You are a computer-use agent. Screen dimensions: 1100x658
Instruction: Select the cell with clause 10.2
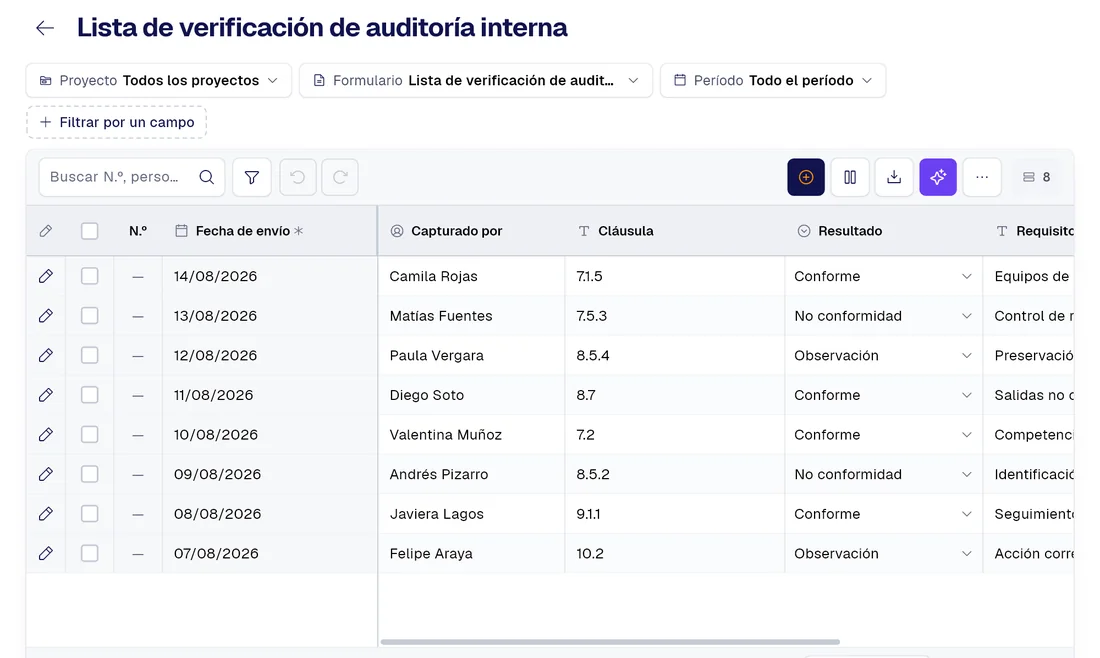(x=674, y=553)
